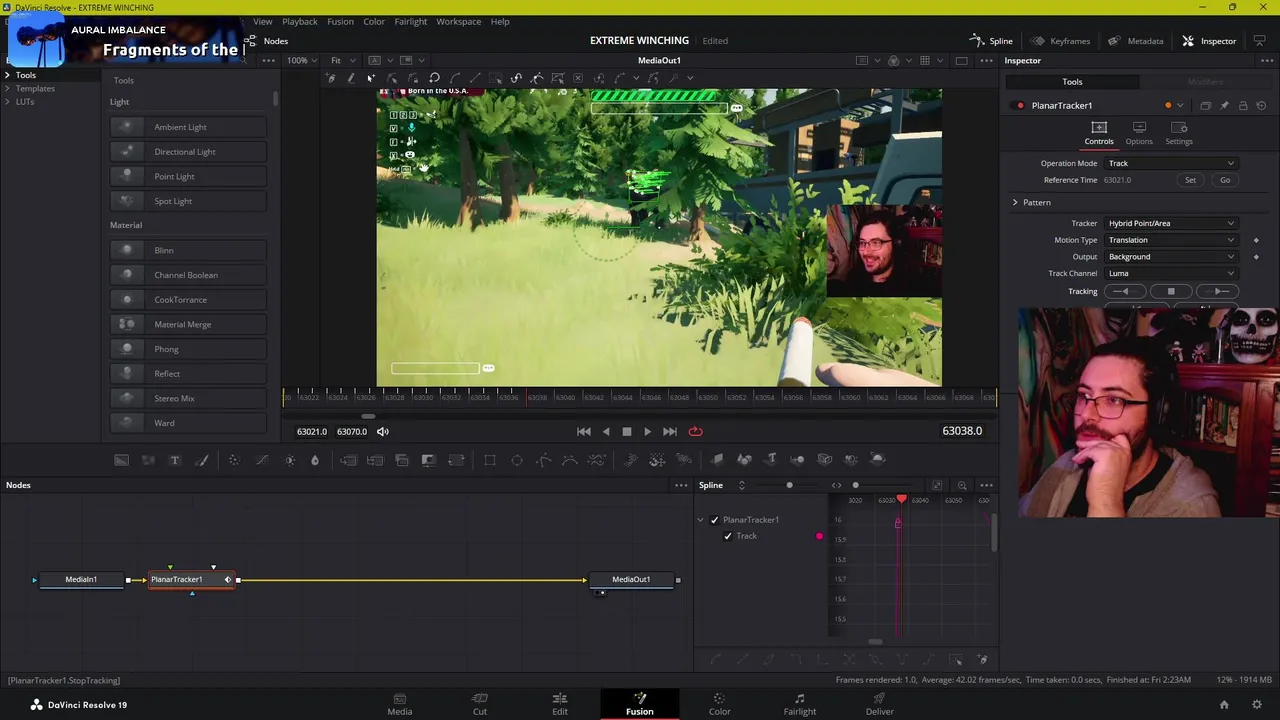
Task: Play forward in the viewer
Action: tap(647, 431)
